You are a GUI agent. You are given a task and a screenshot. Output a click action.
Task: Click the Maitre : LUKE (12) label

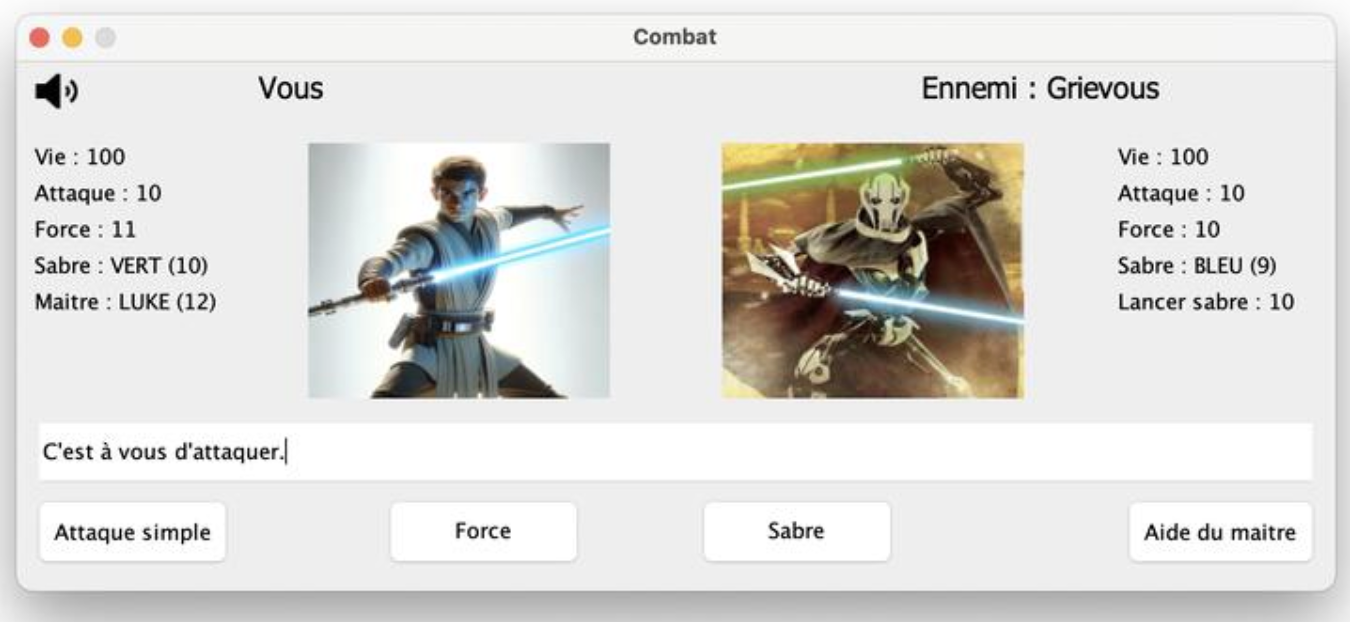pyautogui.click(x=125, y=302)
